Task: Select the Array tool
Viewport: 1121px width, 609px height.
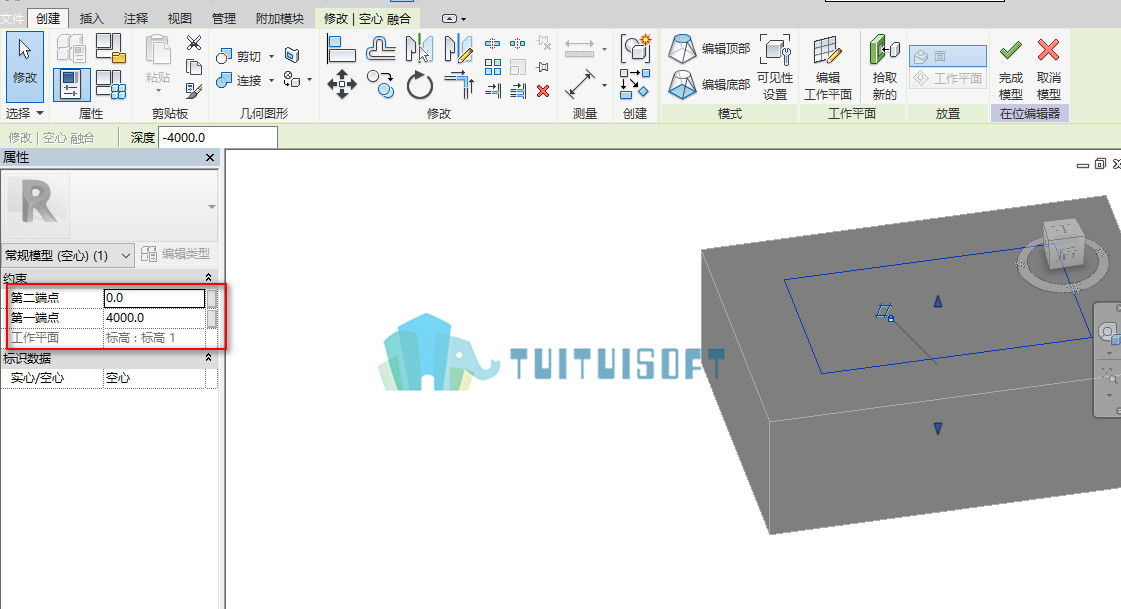Action: [x=493, y=67]
